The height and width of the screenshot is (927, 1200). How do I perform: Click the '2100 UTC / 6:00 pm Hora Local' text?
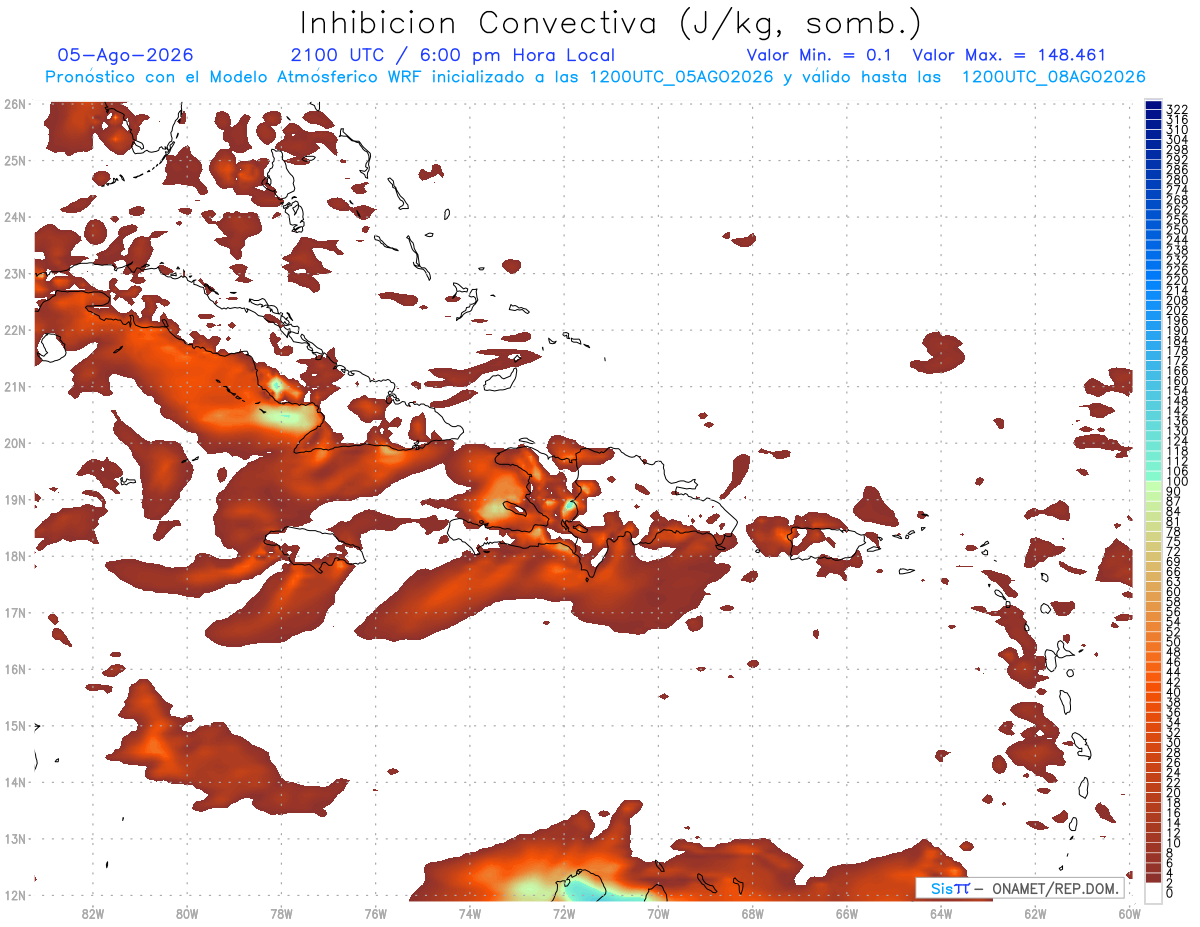(453, 55)
